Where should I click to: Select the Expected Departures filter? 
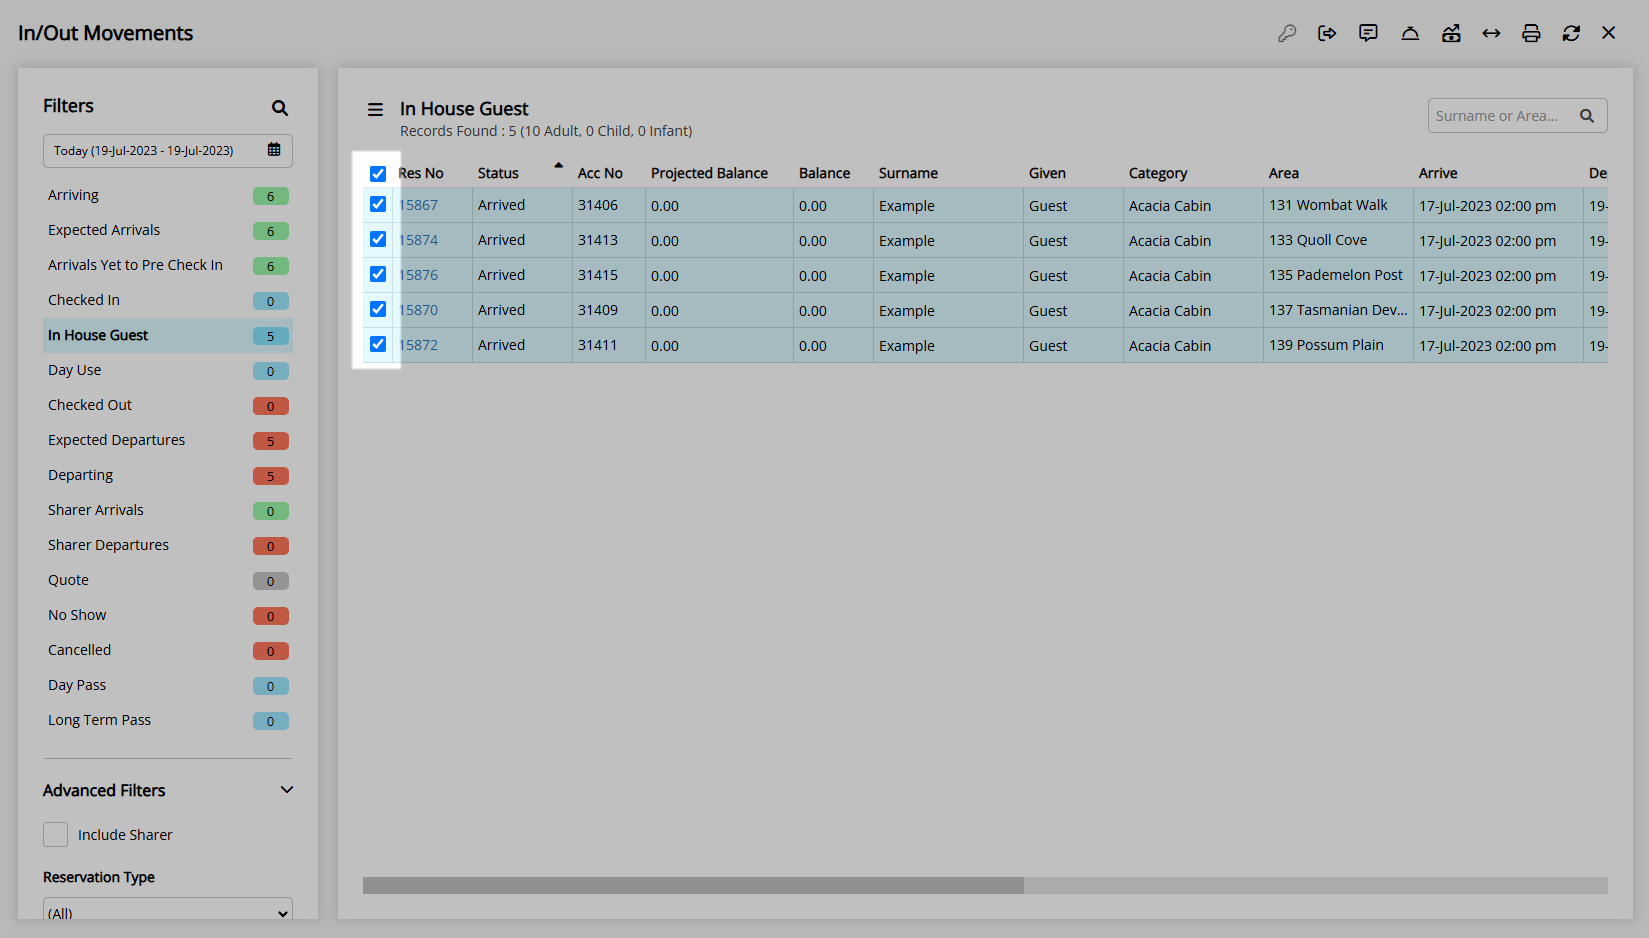click(x=117, y=440)
